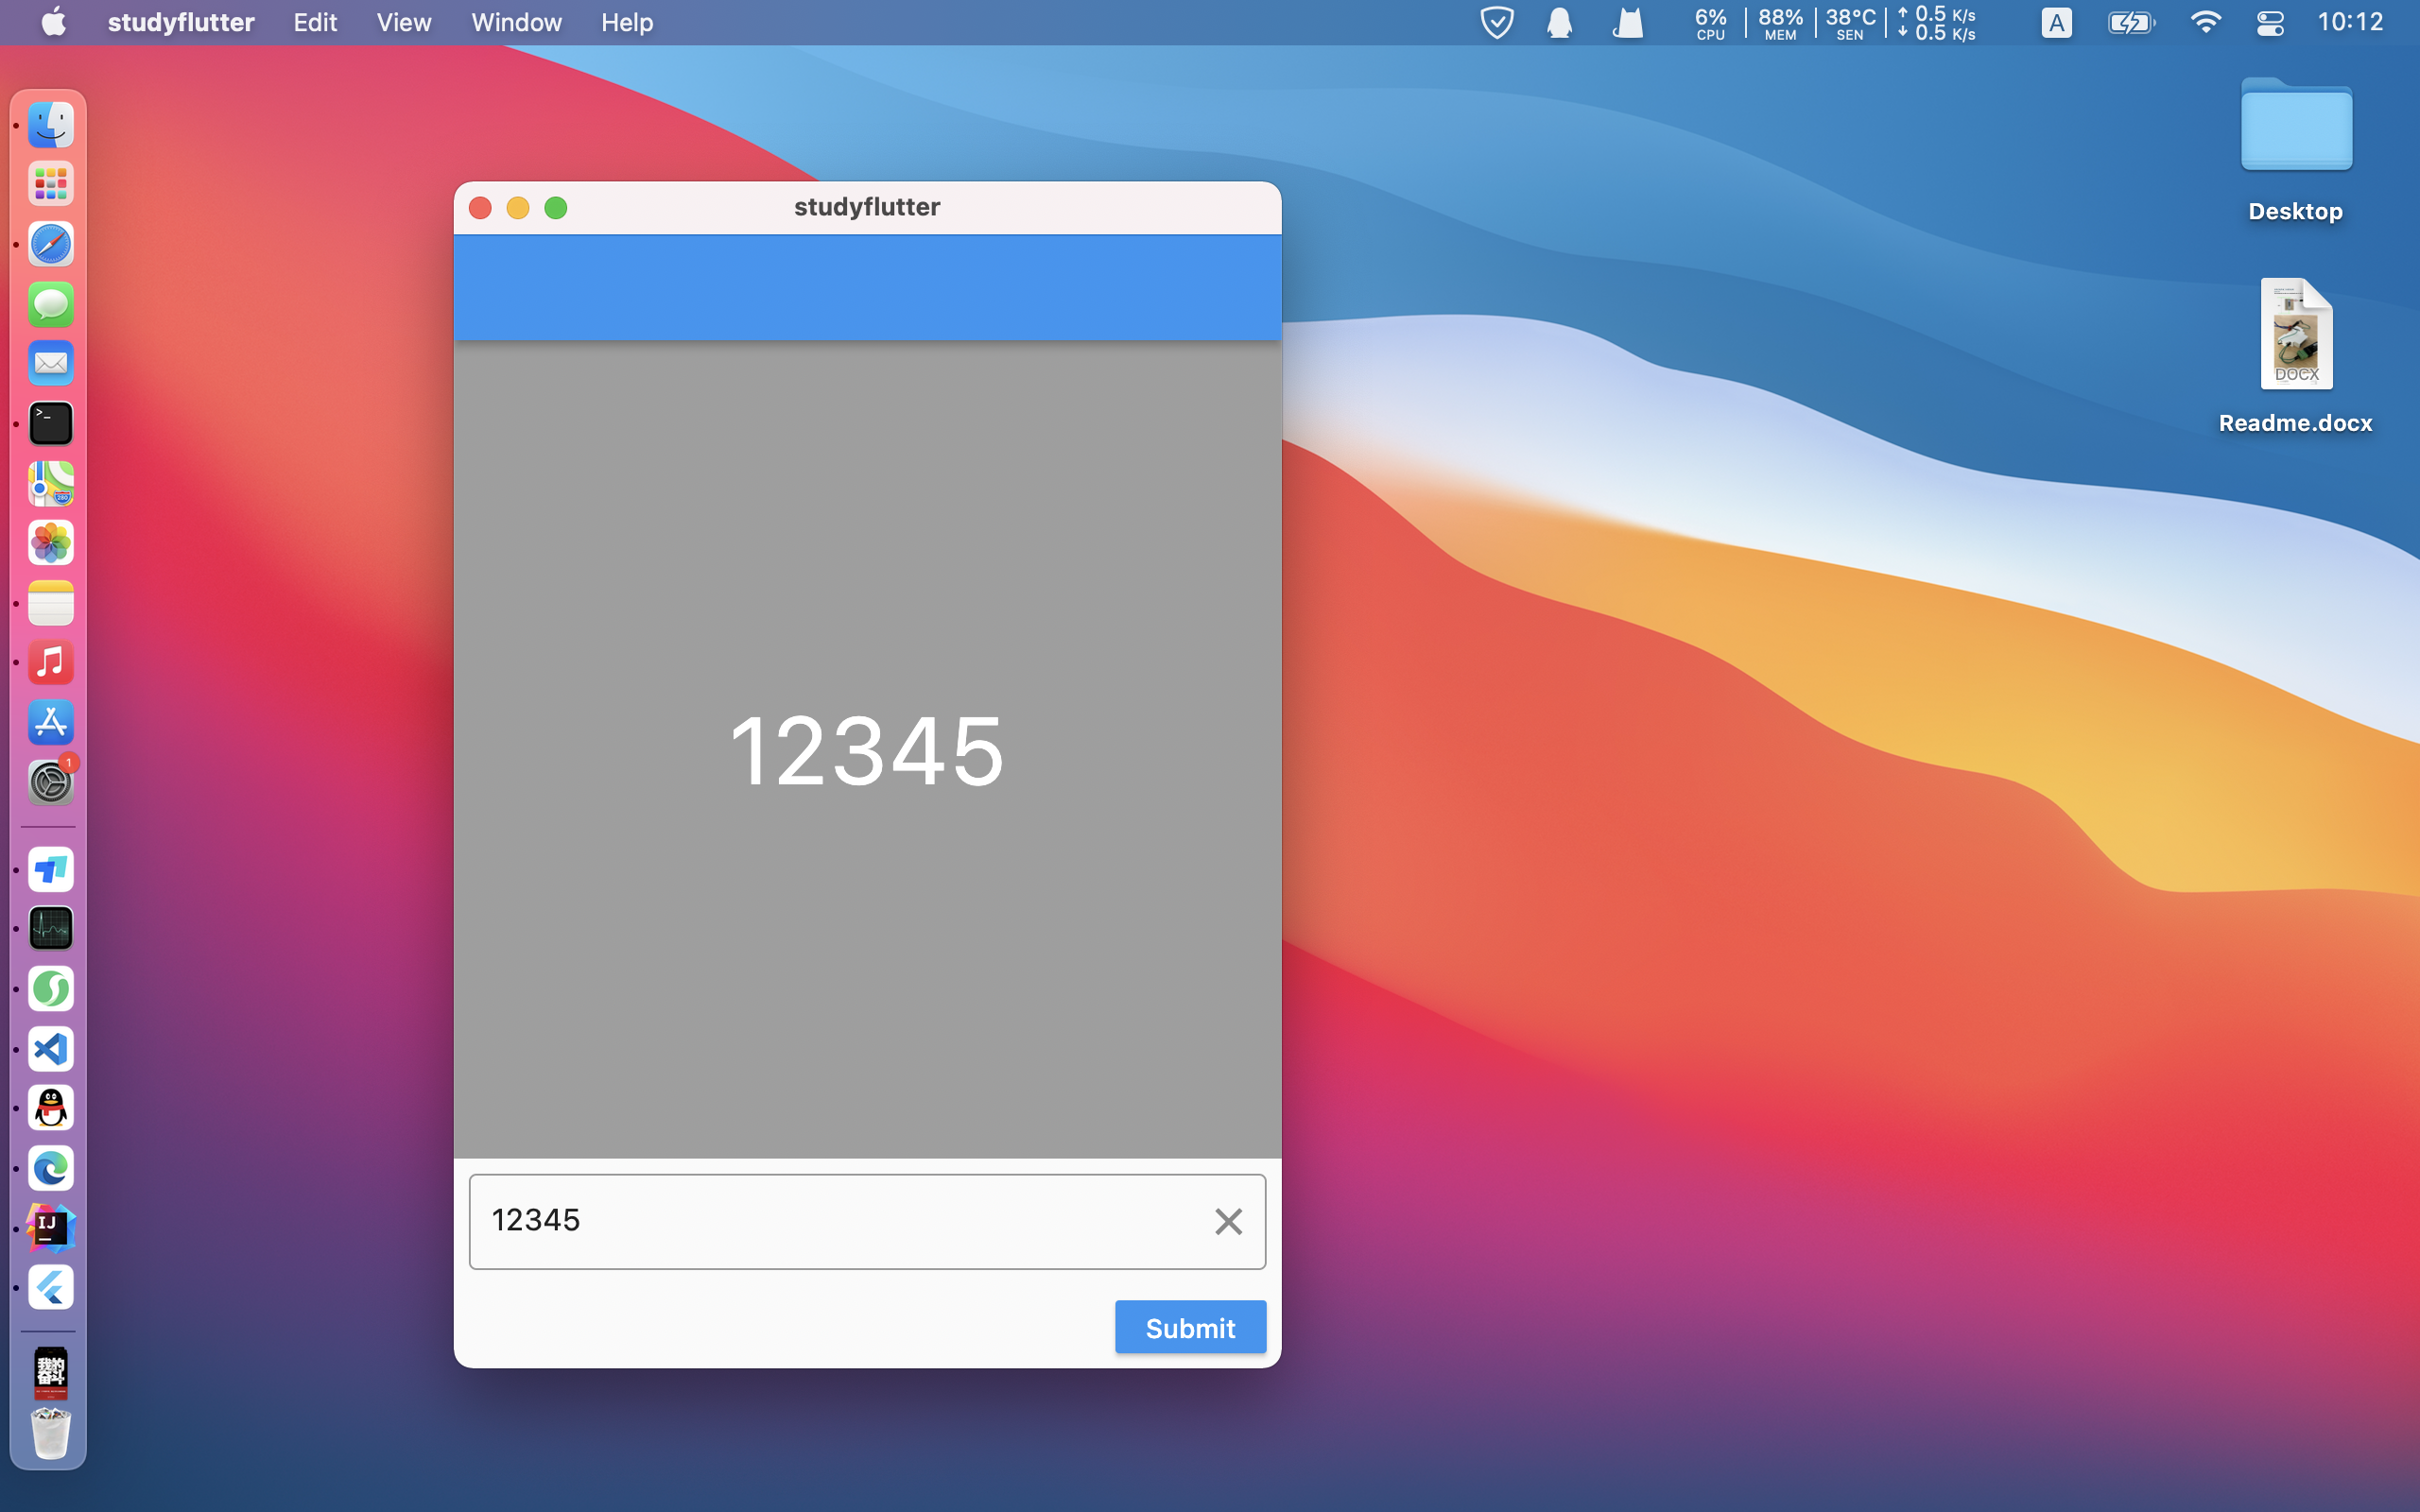Click the input source A indicator
The width and height of the screenshot is (2420, 1512).
point(2056,22)
